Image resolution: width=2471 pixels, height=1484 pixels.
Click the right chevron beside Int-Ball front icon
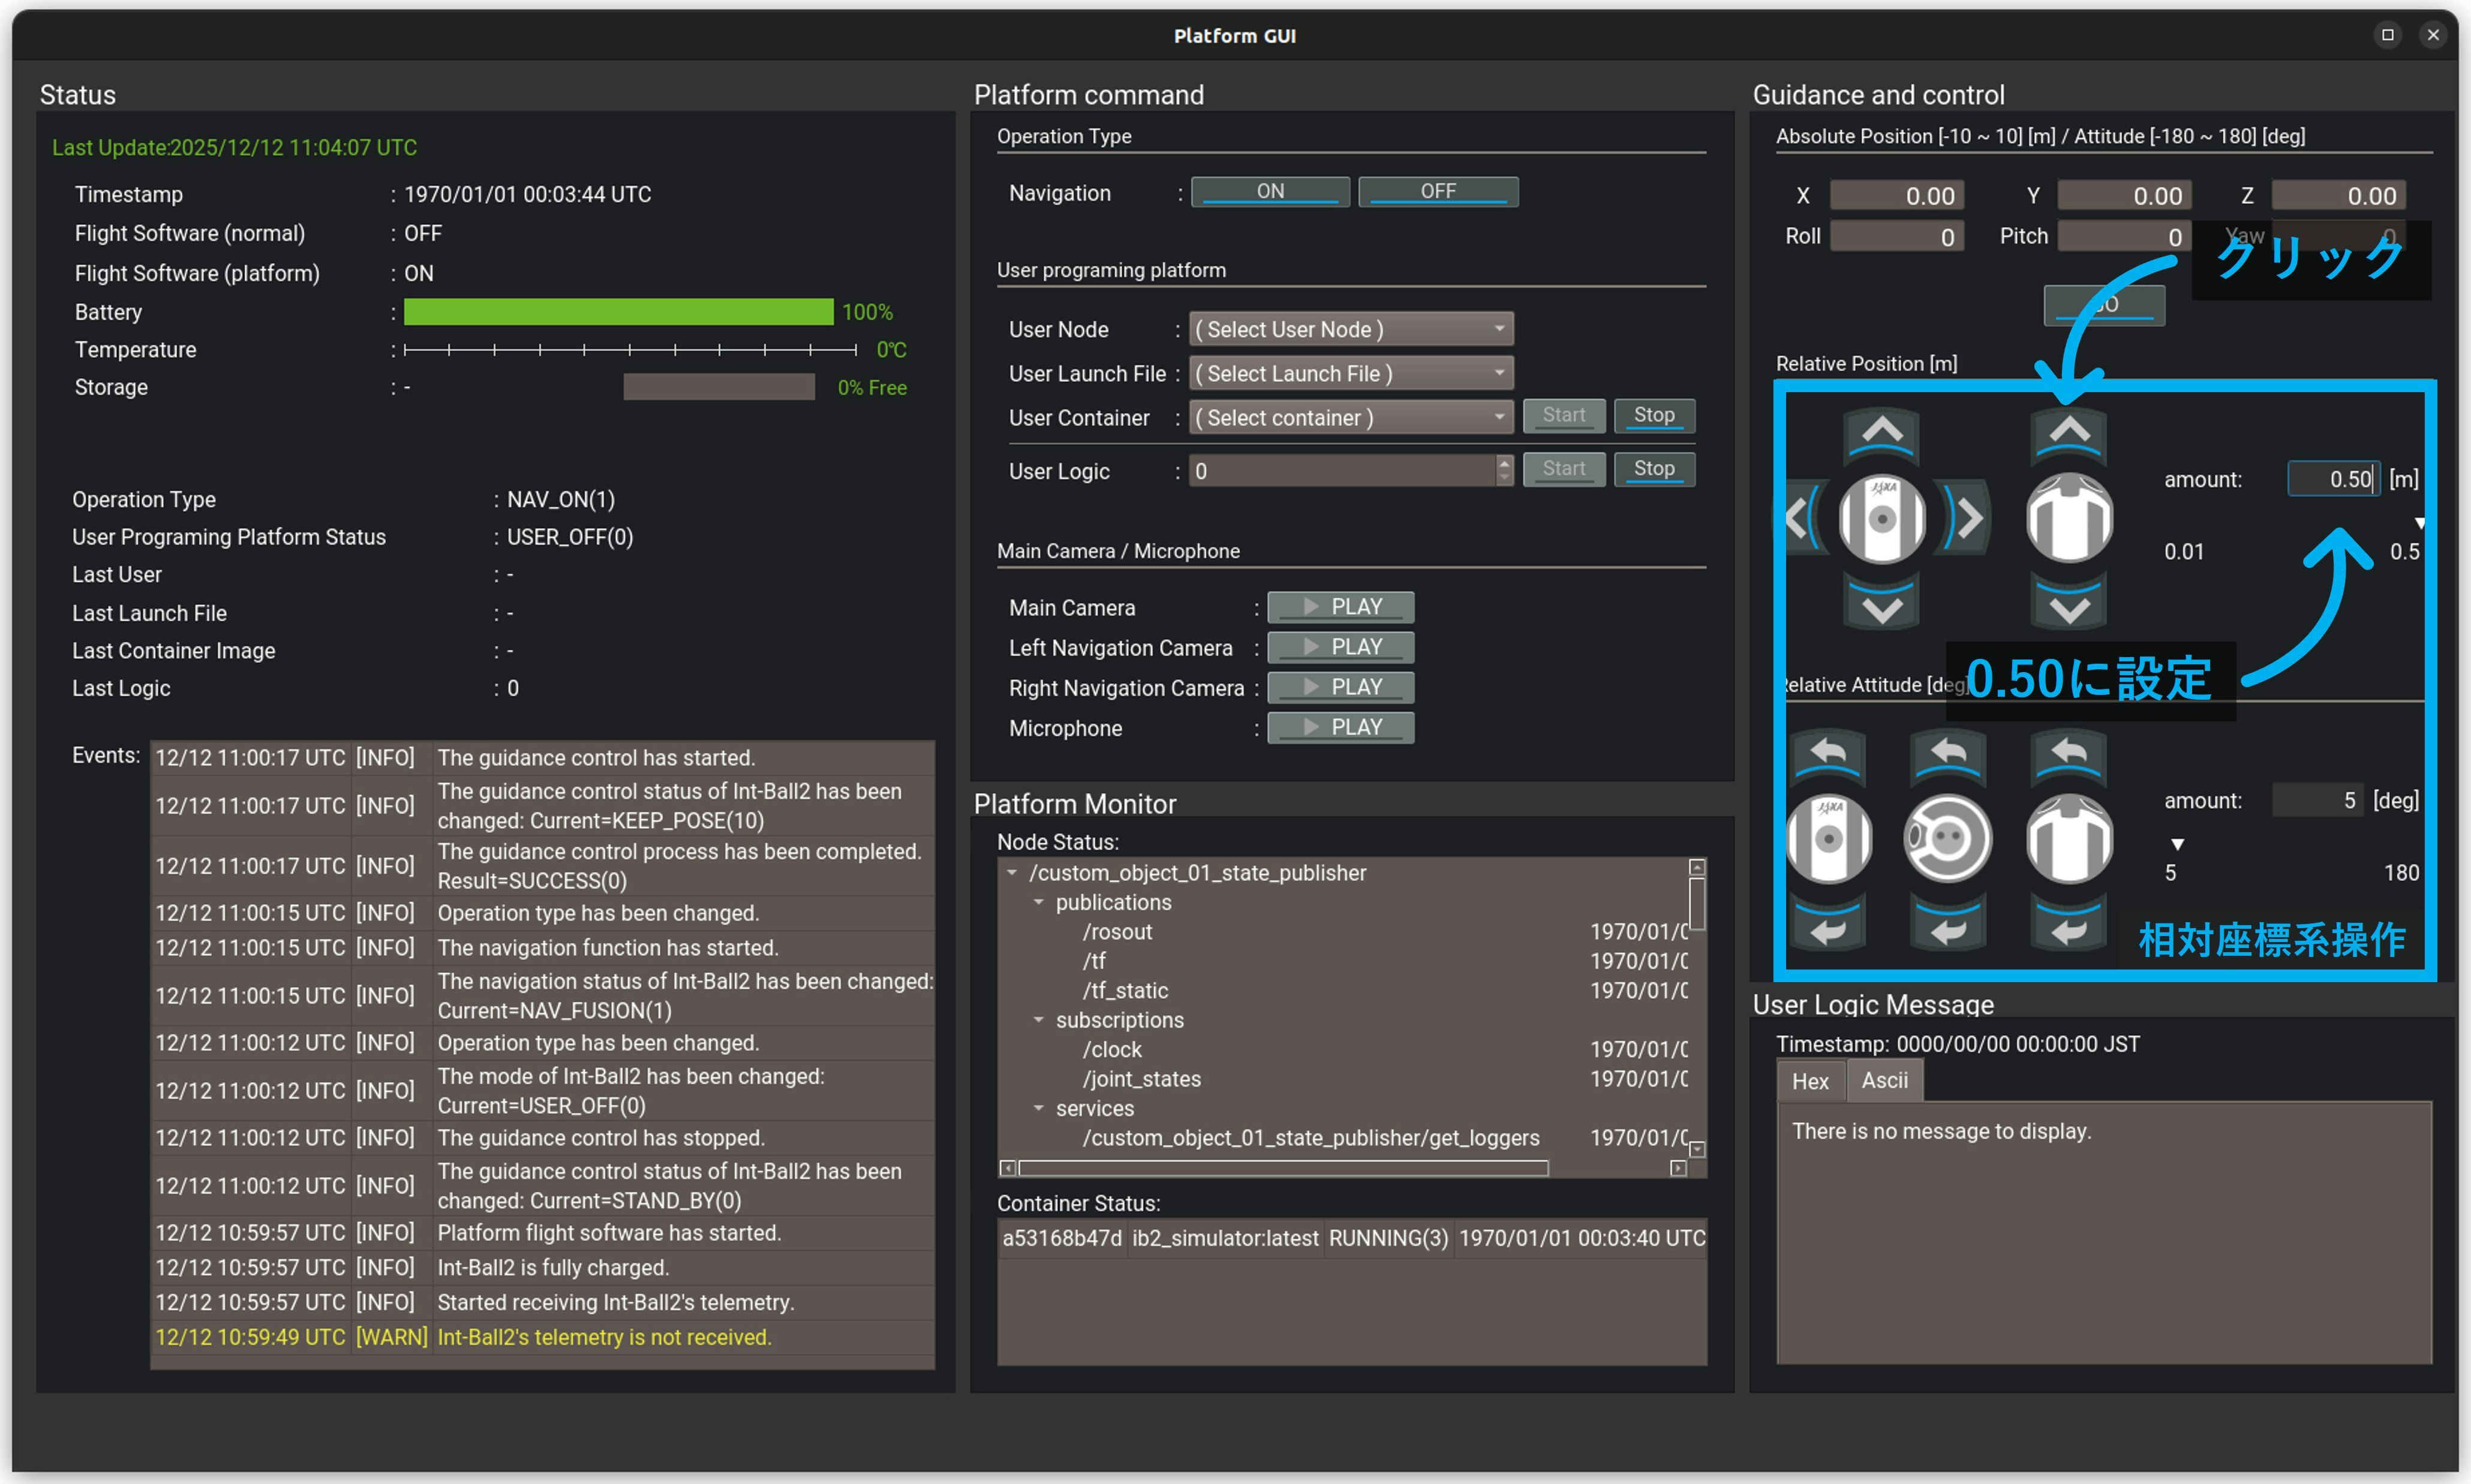pyautogui.click(x=1968, y=518)
